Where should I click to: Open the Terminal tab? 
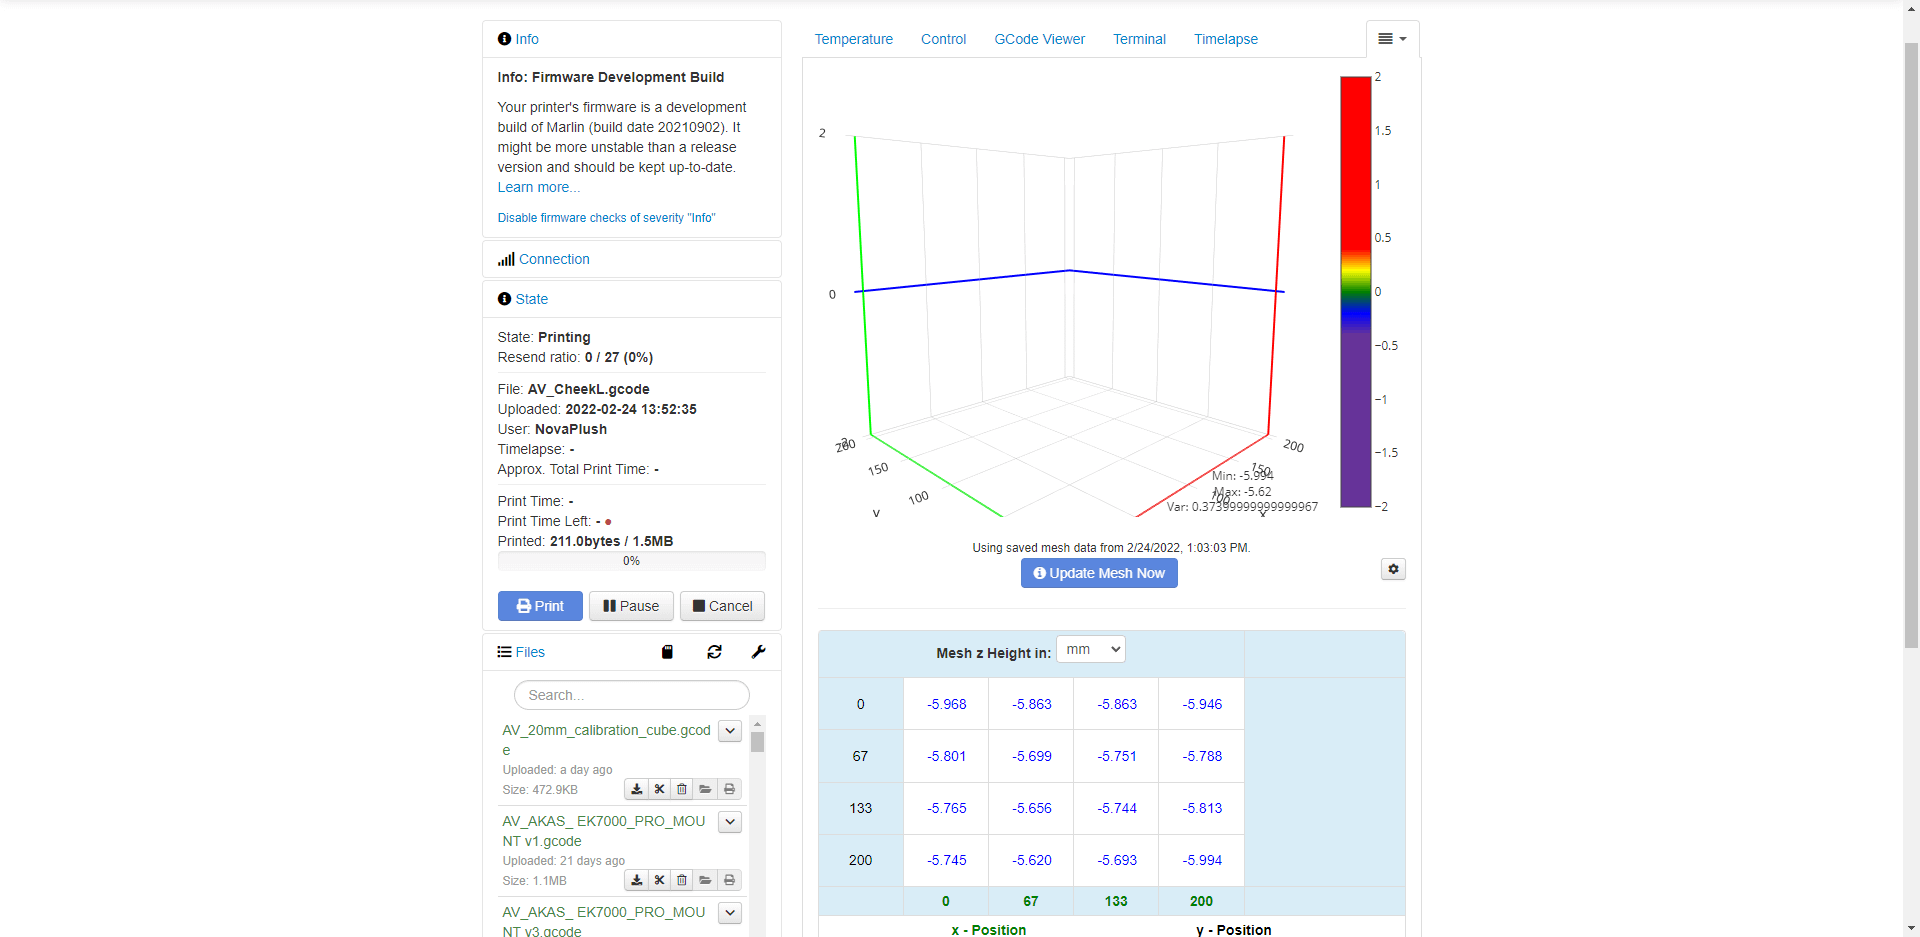point(1139,39)
